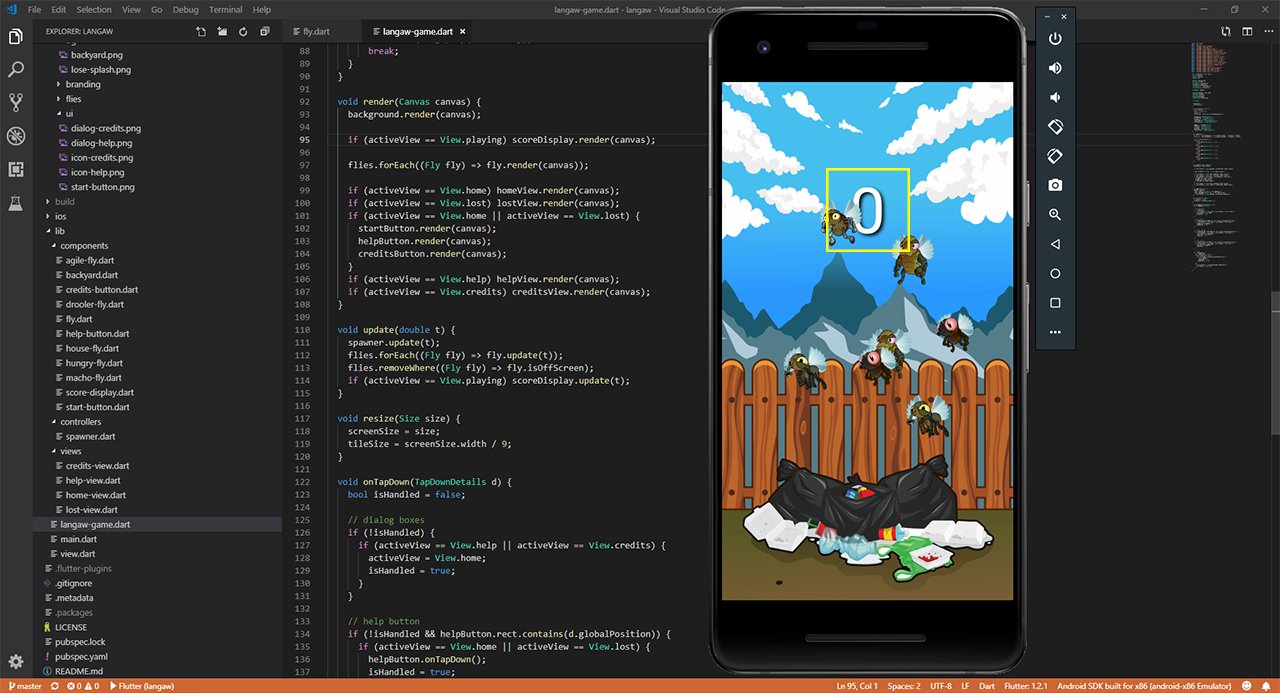
Task: Click the emulator Home circle button
Action: coord(1055,273)
